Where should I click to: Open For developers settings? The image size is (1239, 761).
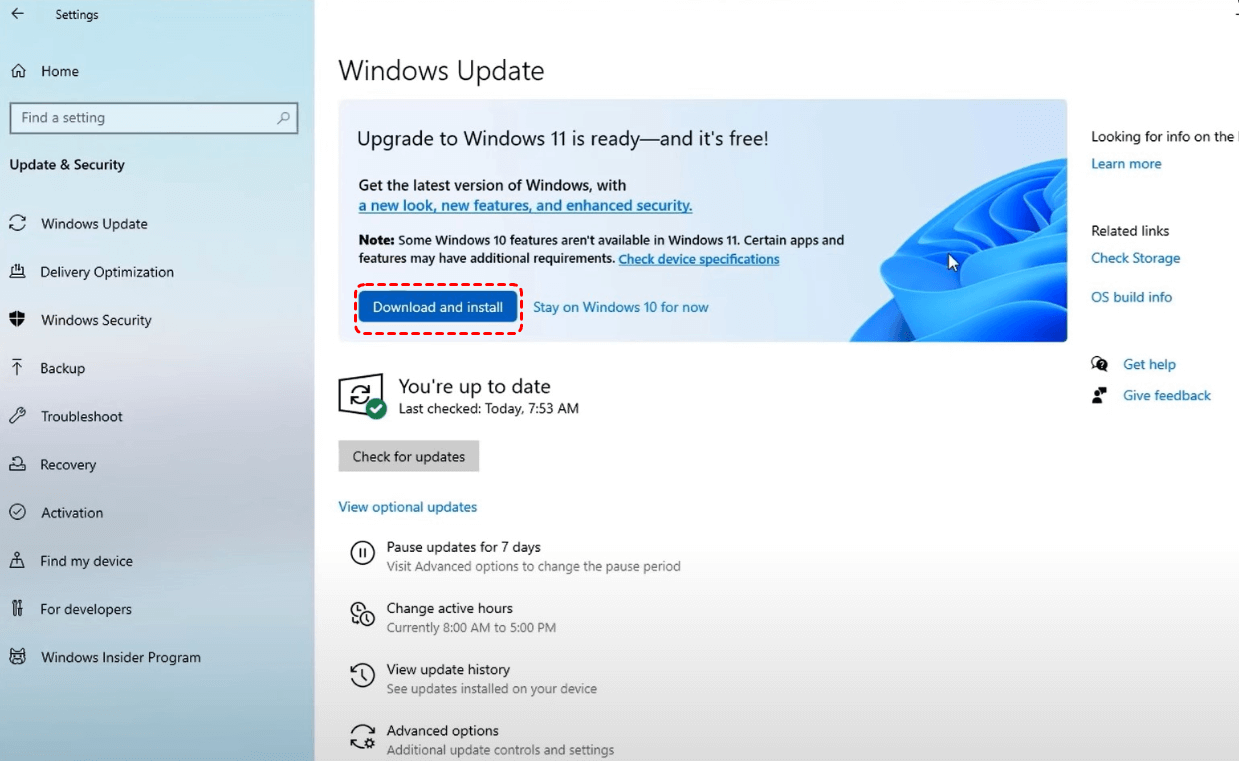click(86, 609)
